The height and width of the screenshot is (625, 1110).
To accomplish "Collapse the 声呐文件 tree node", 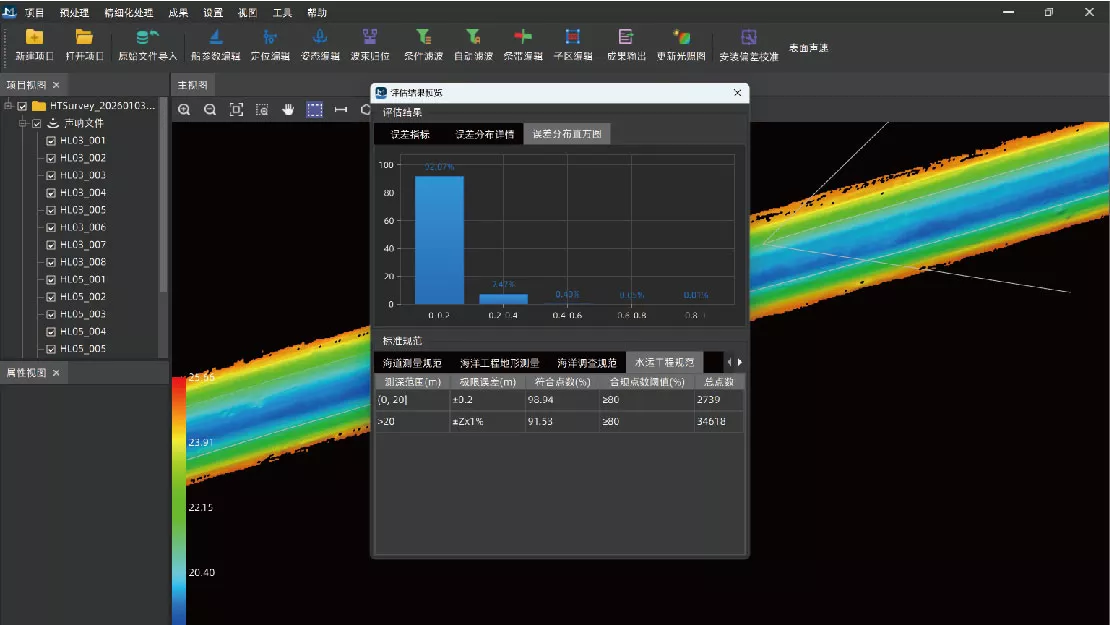I will tap(23, 123).
